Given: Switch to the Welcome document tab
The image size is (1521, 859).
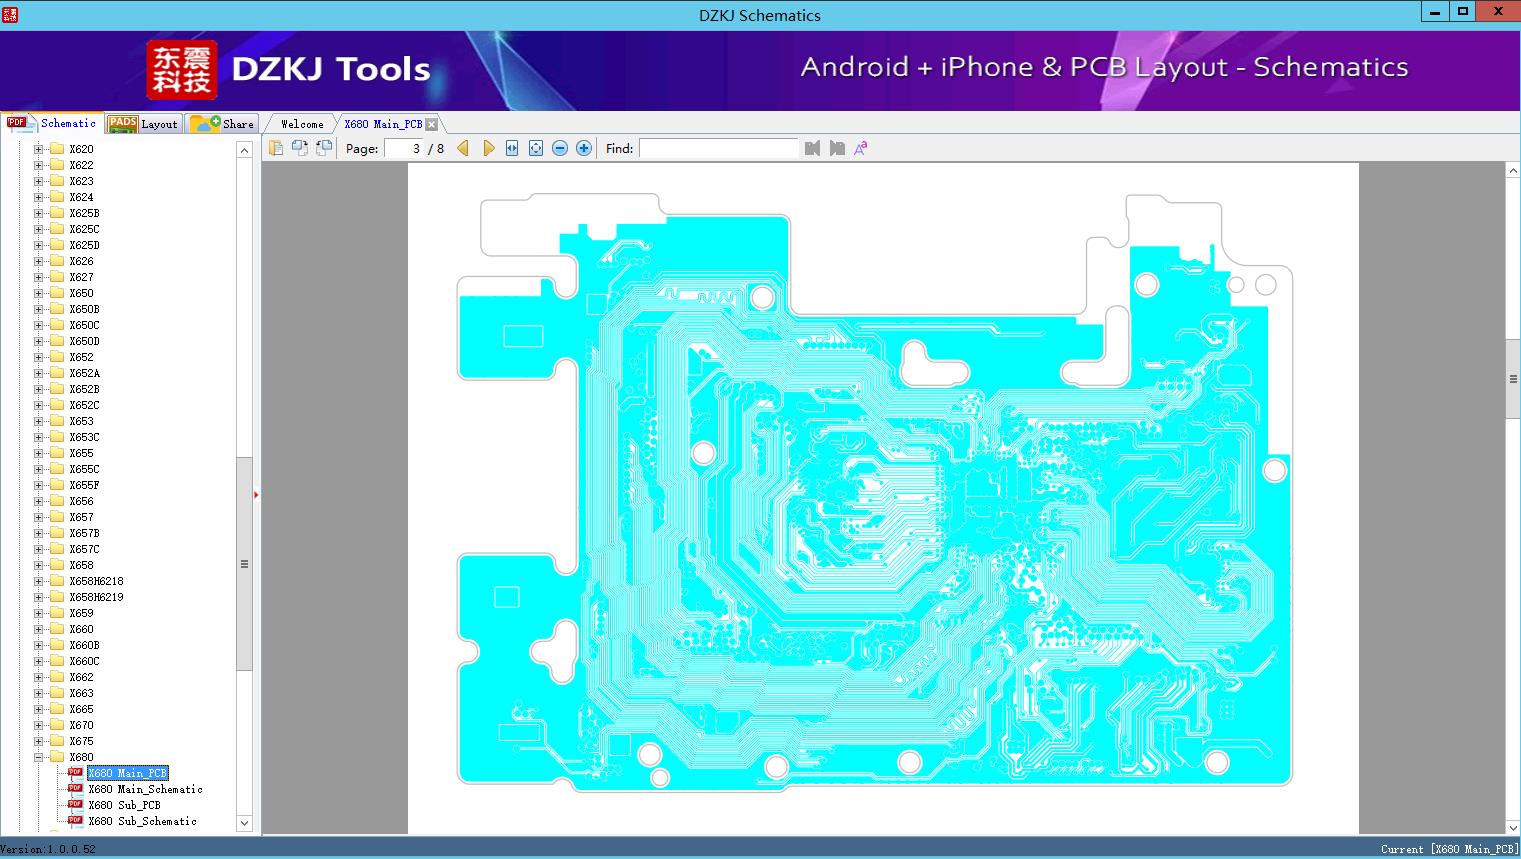Looking at the screenshot, I should (x=302, y=124).
